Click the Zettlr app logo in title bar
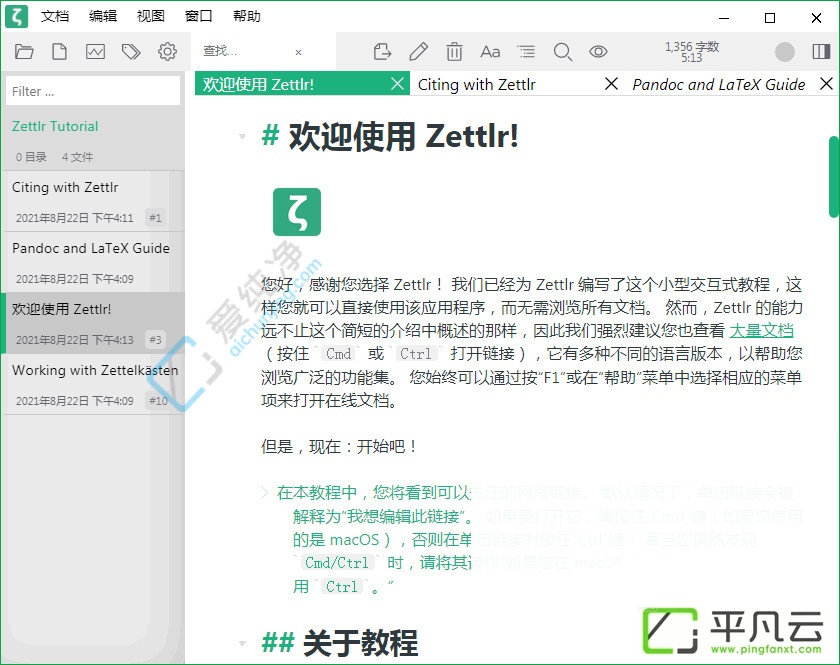Screen dimensions: 840x665 17,16
